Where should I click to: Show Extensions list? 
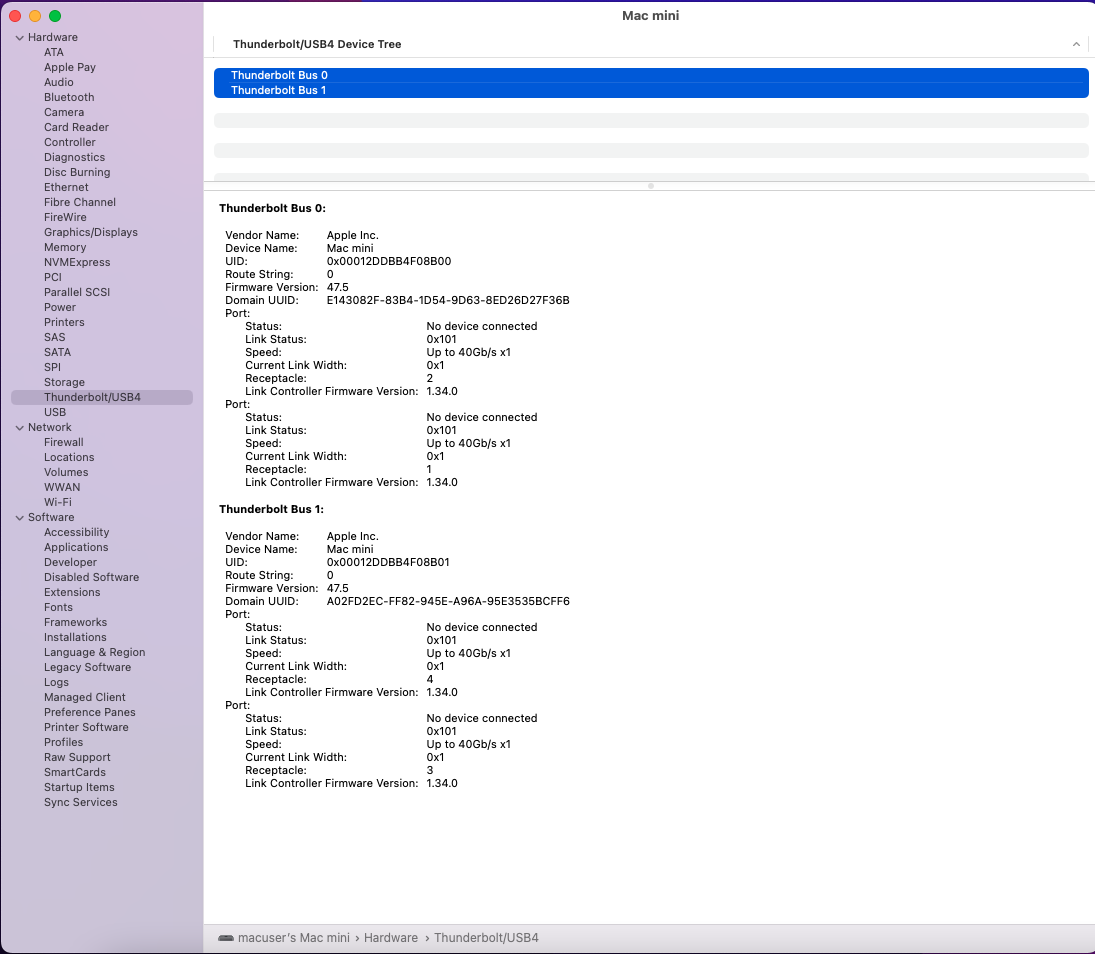coord(72,593)
